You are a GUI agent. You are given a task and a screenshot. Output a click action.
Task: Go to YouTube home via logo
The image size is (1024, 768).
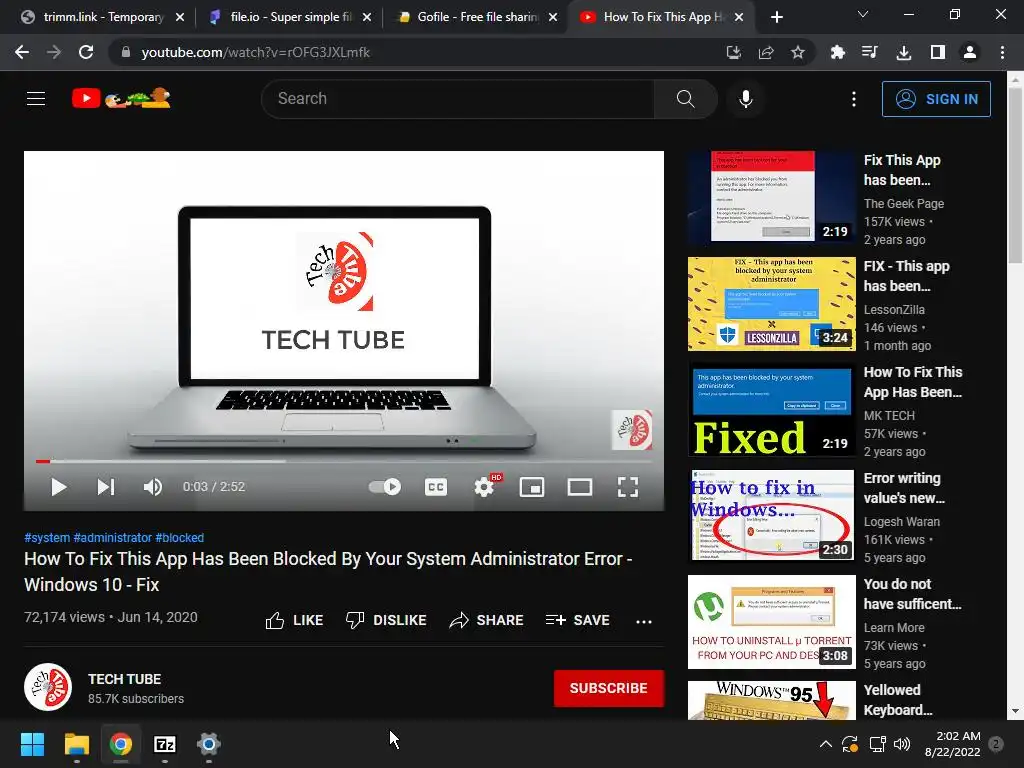[x=121, y=99]
